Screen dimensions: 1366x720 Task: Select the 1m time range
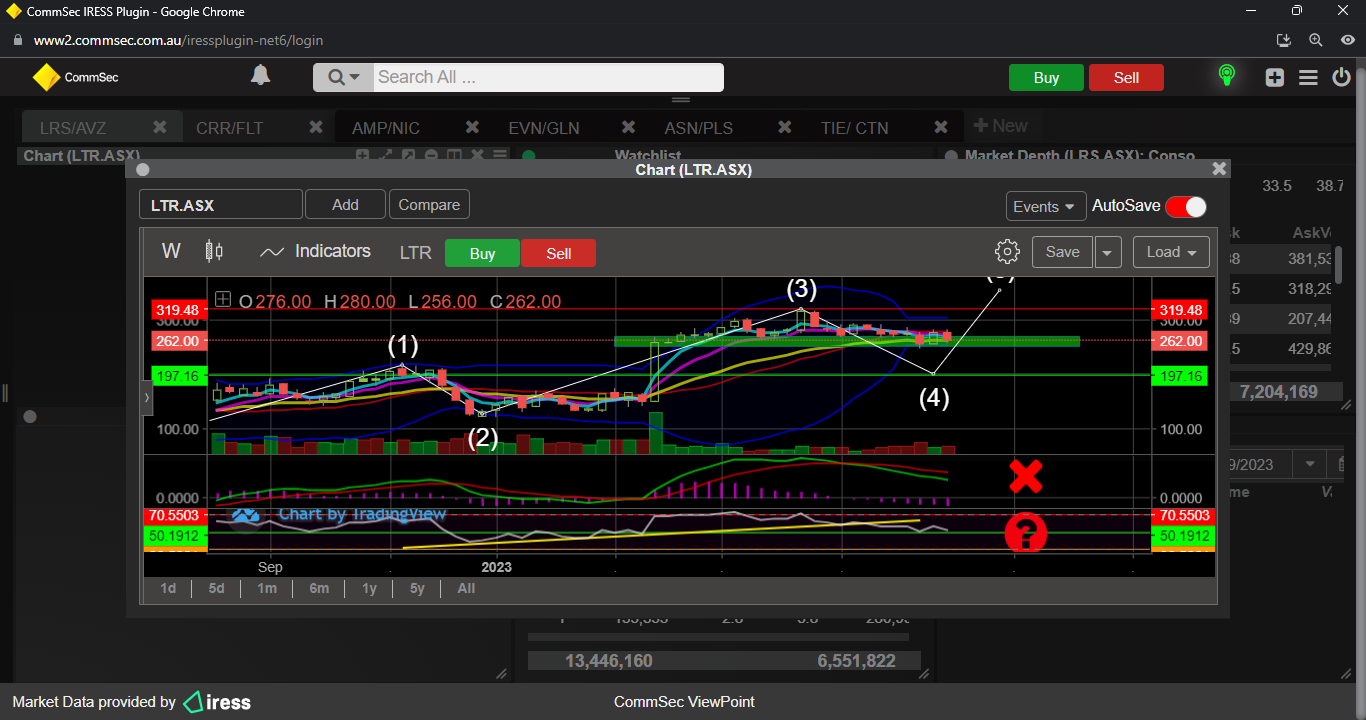tap(266, 588)
